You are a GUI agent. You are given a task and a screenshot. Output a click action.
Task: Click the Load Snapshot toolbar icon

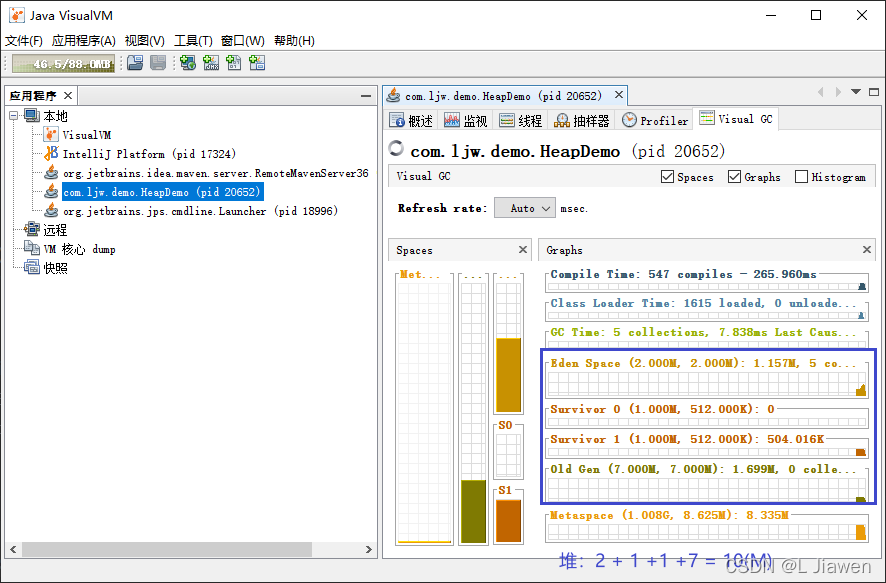tap(135, 63)
